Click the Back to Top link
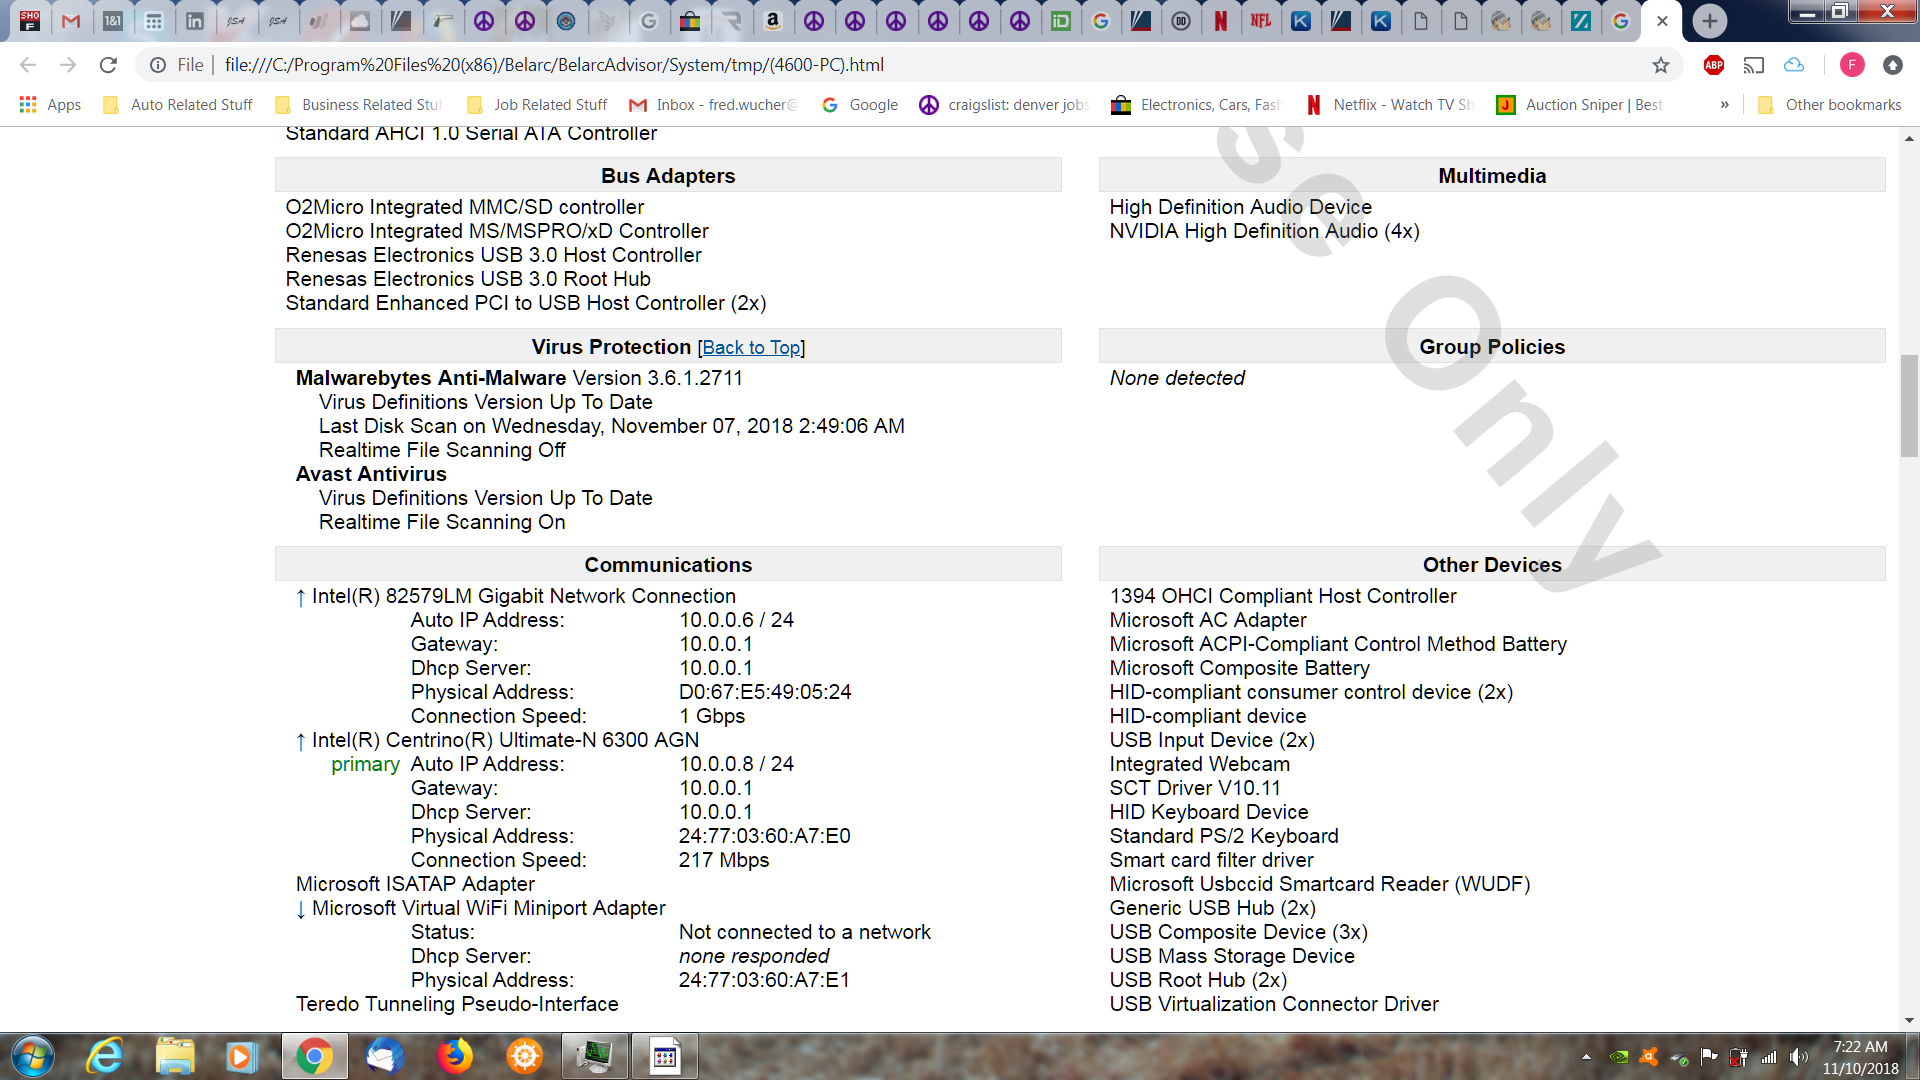 [x=751, y=347]
